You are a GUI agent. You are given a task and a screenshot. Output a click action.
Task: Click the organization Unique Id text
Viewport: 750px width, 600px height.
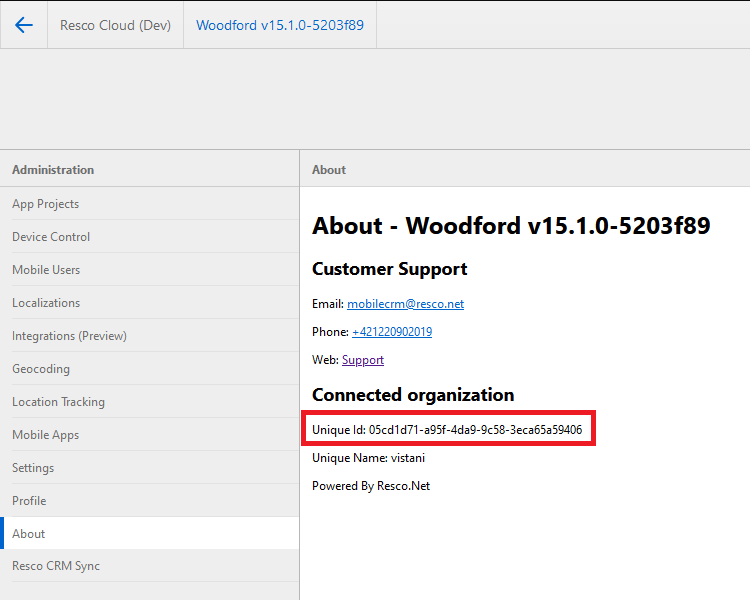[447, 430]
